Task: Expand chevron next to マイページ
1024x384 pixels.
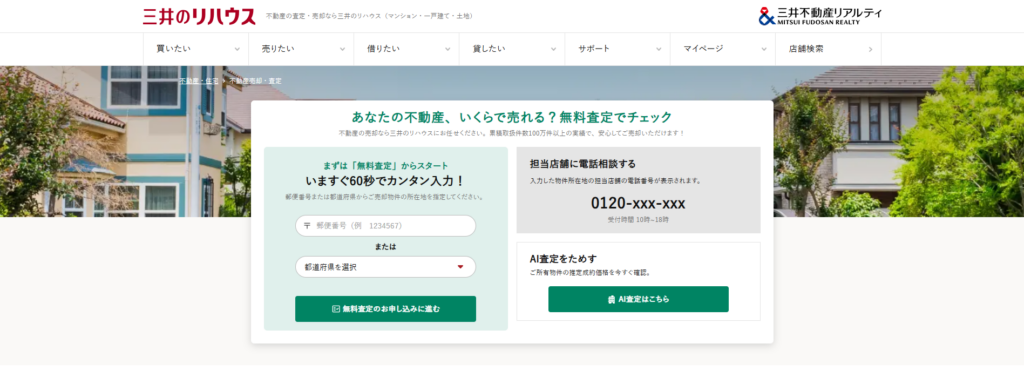Action: [x=763, y=50]
